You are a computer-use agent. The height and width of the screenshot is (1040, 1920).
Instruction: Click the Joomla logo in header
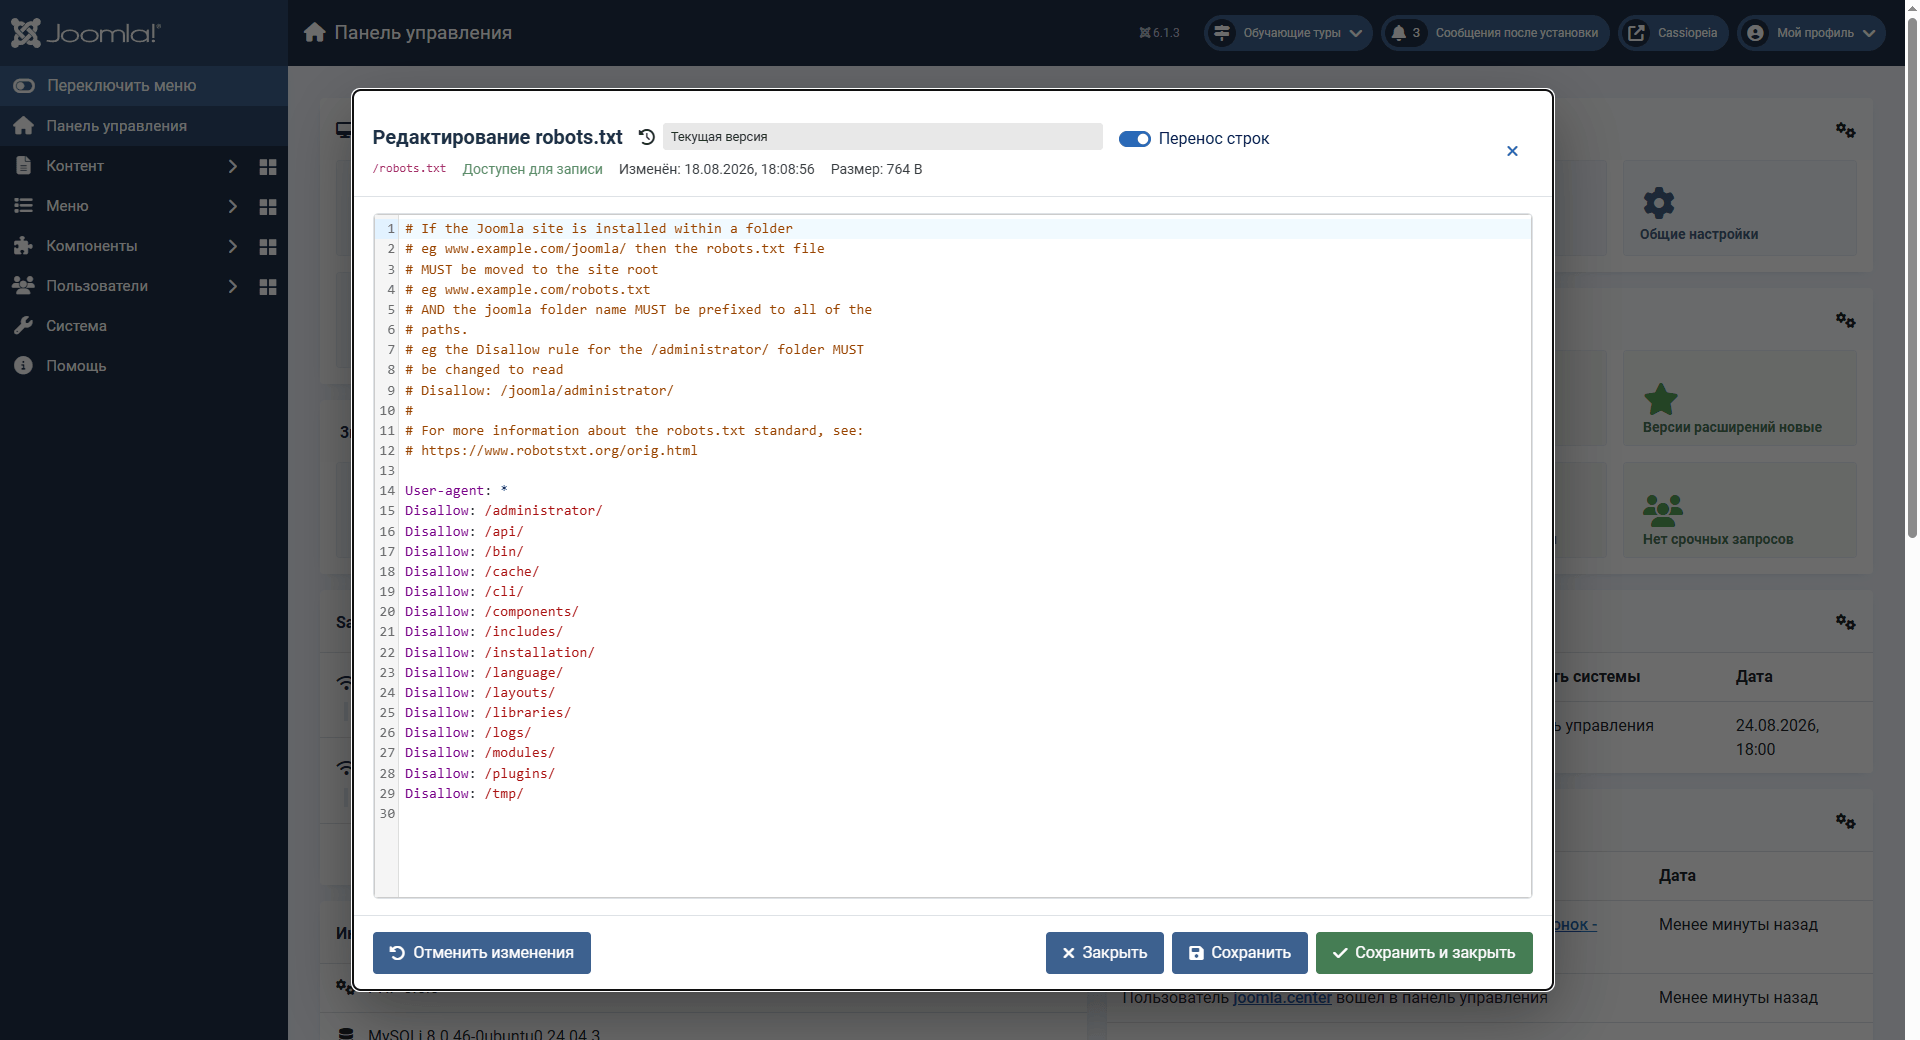pyautogui.click(x=86, y=33)
